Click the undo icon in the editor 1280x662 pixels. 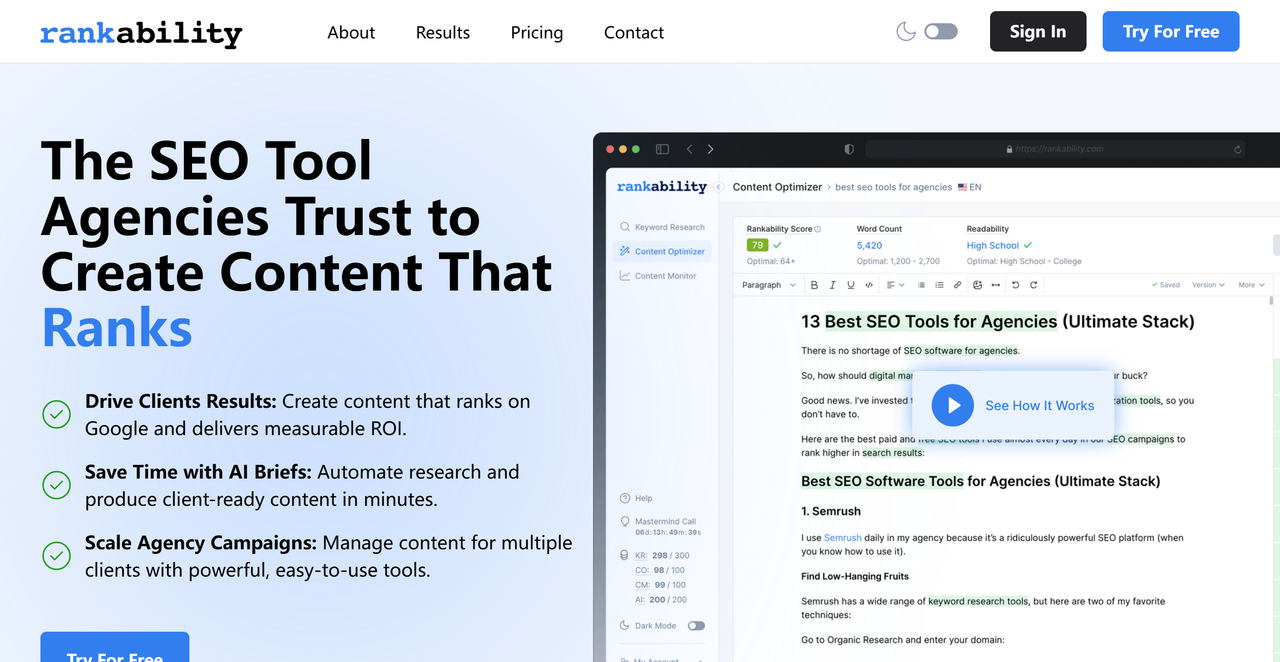click(x=1015, y=285)
